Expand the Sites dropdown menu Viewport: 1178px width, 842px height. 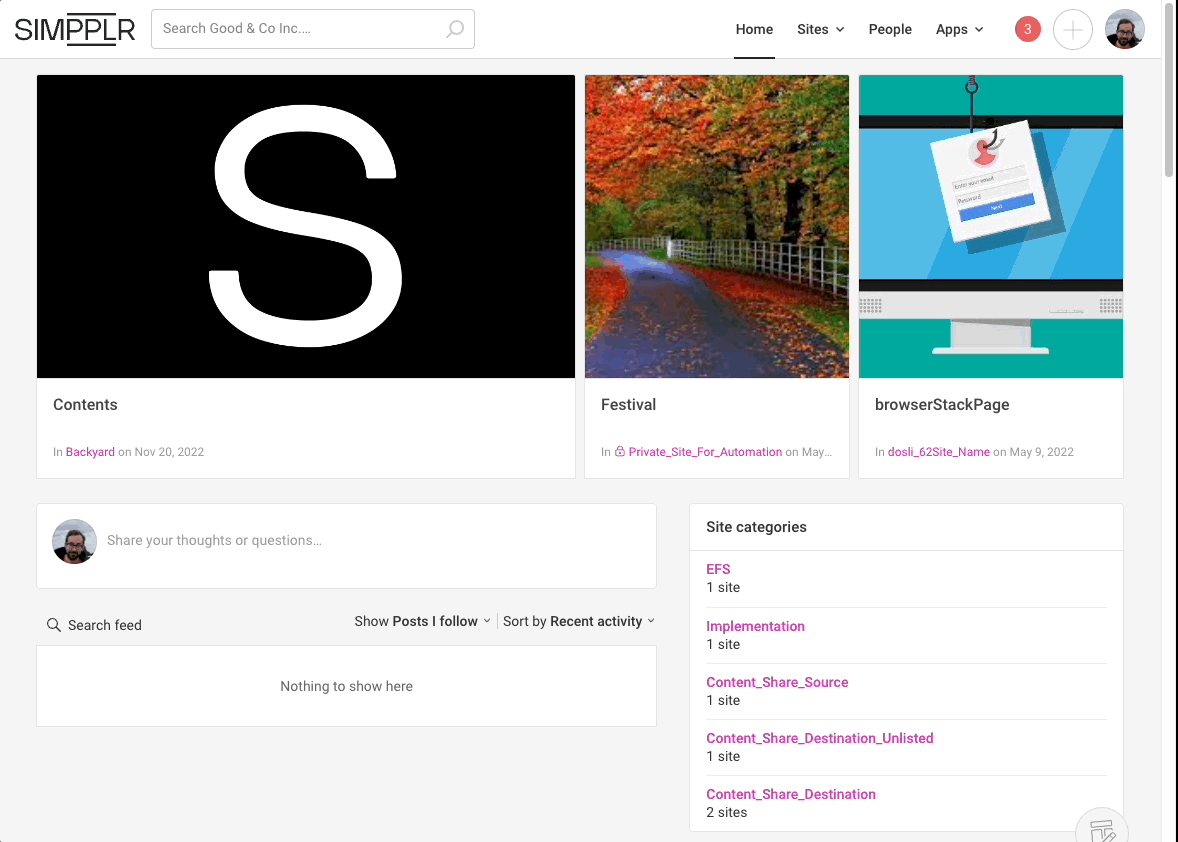coord(820,29)
